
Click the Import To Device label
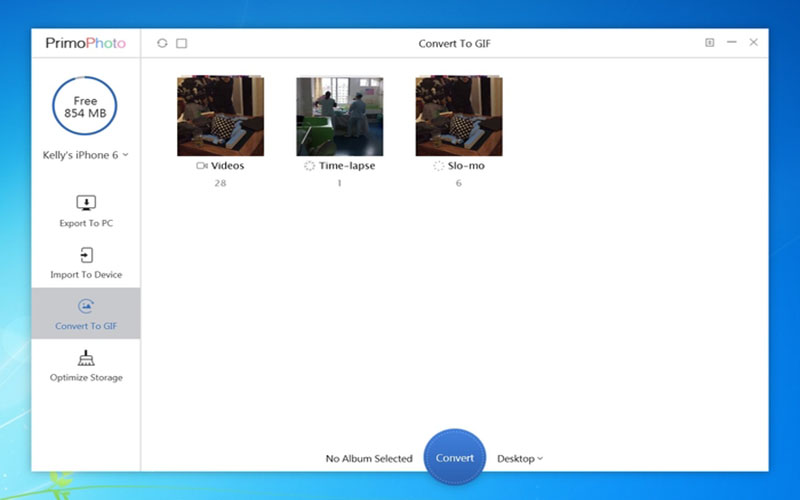tap(86, 274)
